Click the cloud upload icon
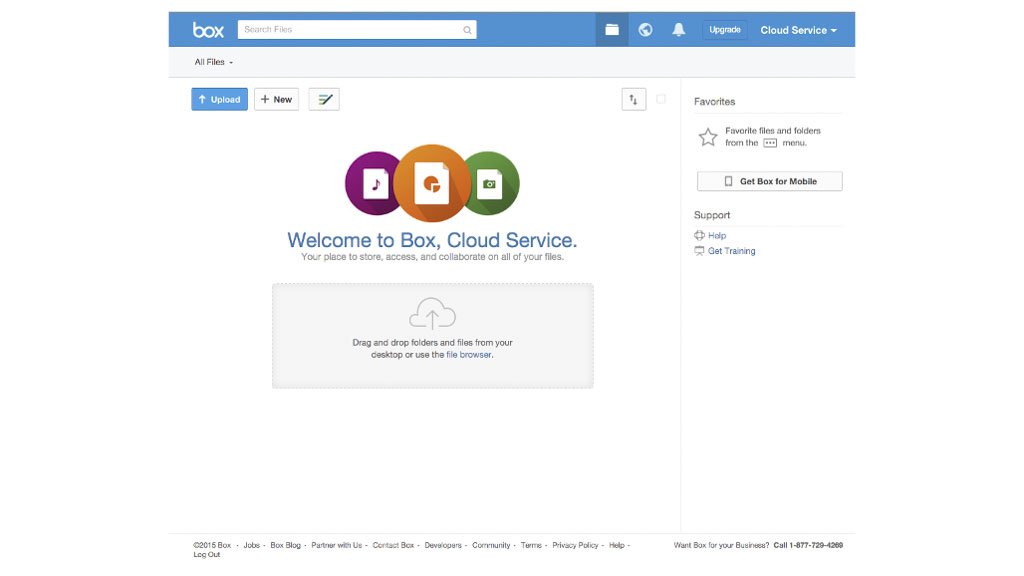 432,315
